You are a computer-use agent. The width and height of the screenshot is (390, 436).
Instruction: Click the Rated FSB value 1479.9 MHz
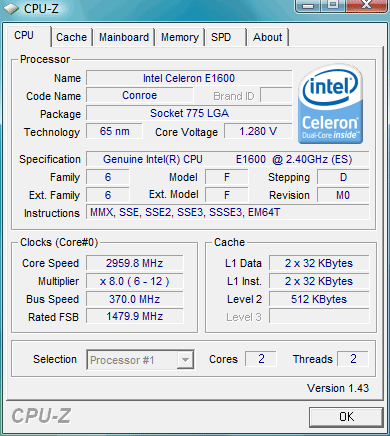pos(135,316)
